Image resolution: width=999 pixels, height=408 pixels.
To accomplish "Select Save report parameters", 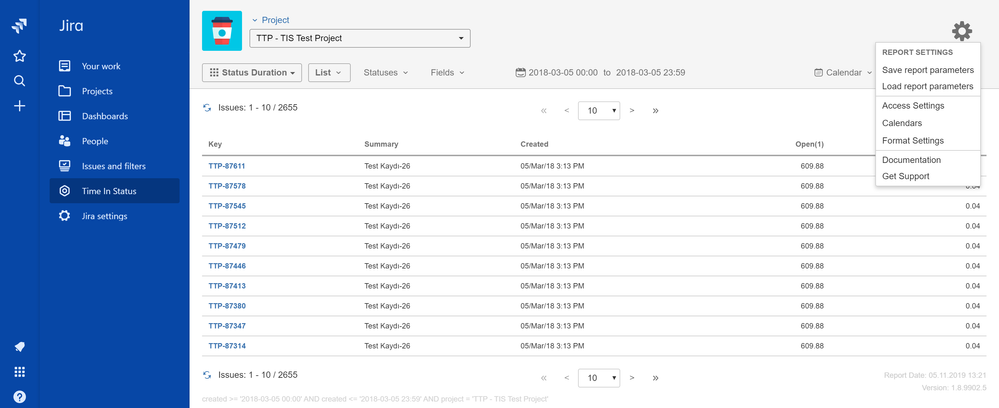I will click(928, 70).
